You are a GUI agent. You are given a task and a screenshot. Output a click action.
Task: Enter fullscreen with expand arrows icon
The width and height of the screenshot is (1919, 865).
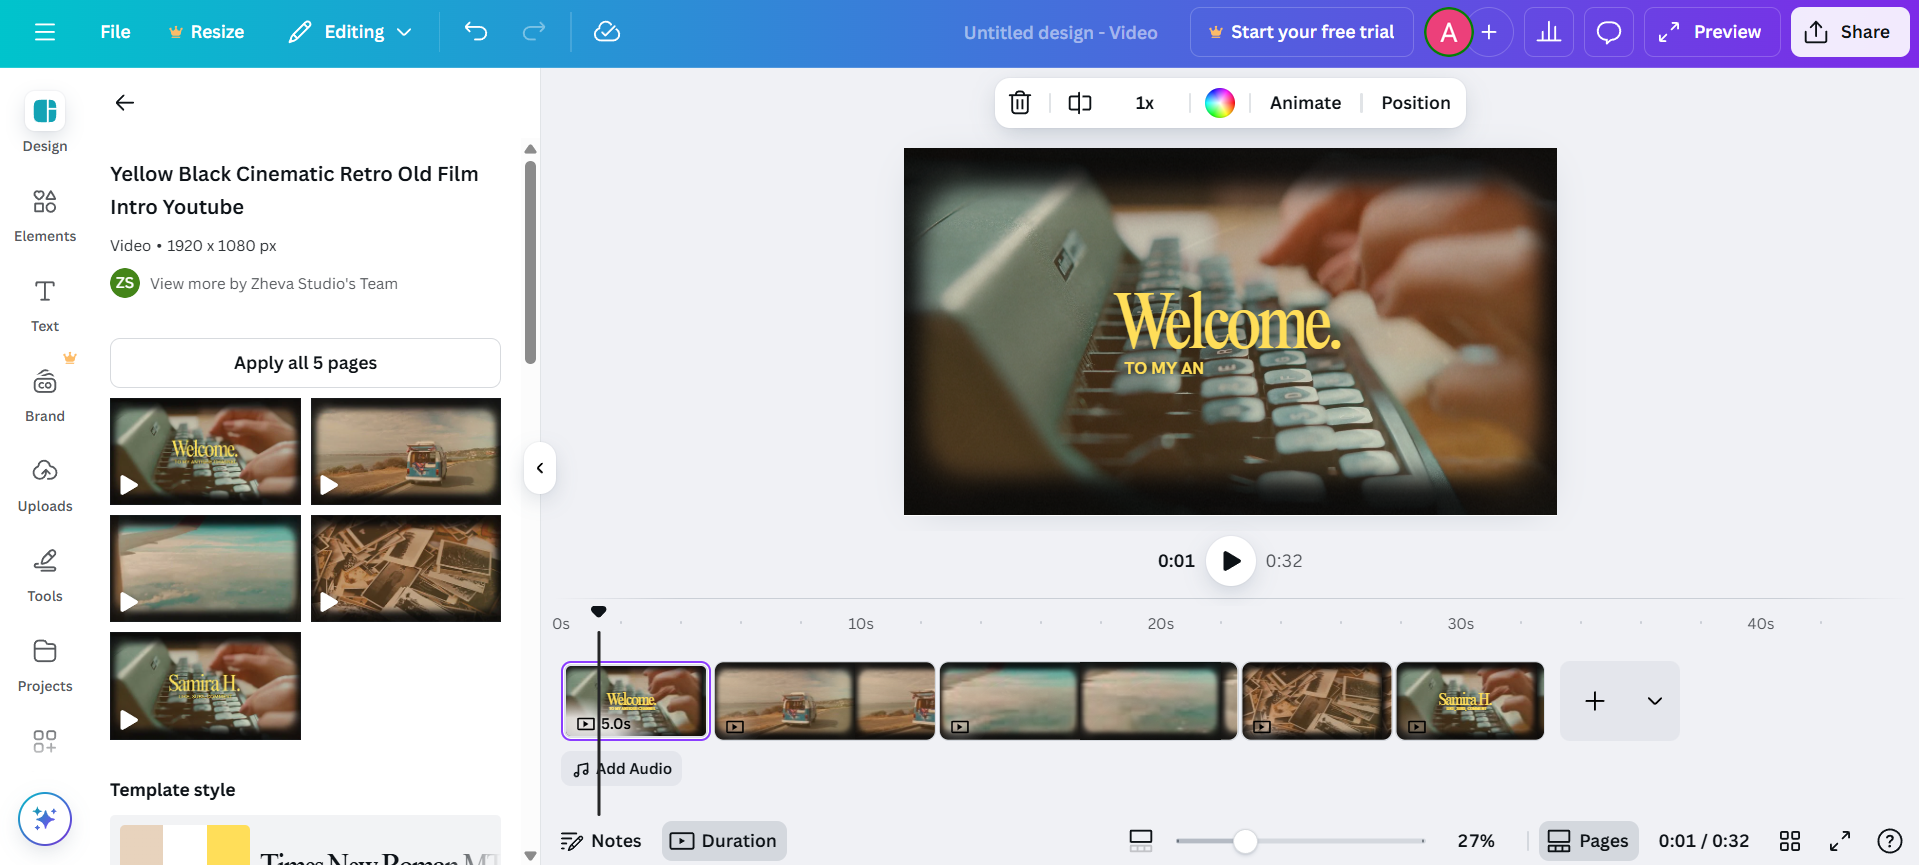pyautogui.click(x=1840, y=841)
